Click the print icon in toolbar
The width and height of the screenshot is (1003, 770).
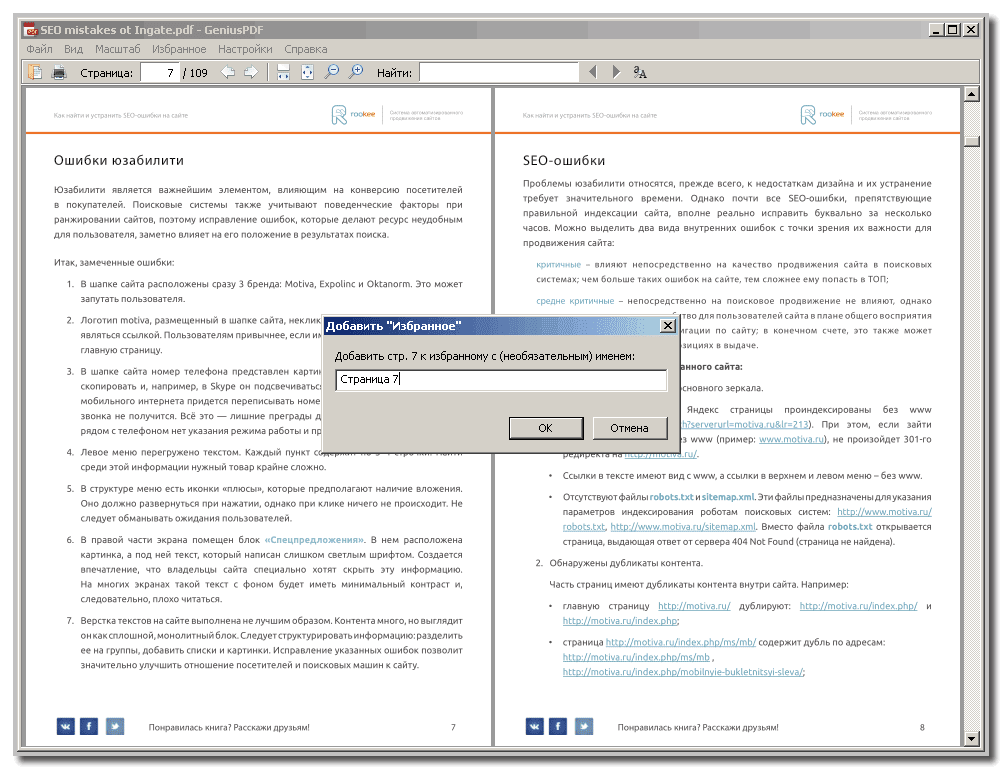click(x=59, y=72)
